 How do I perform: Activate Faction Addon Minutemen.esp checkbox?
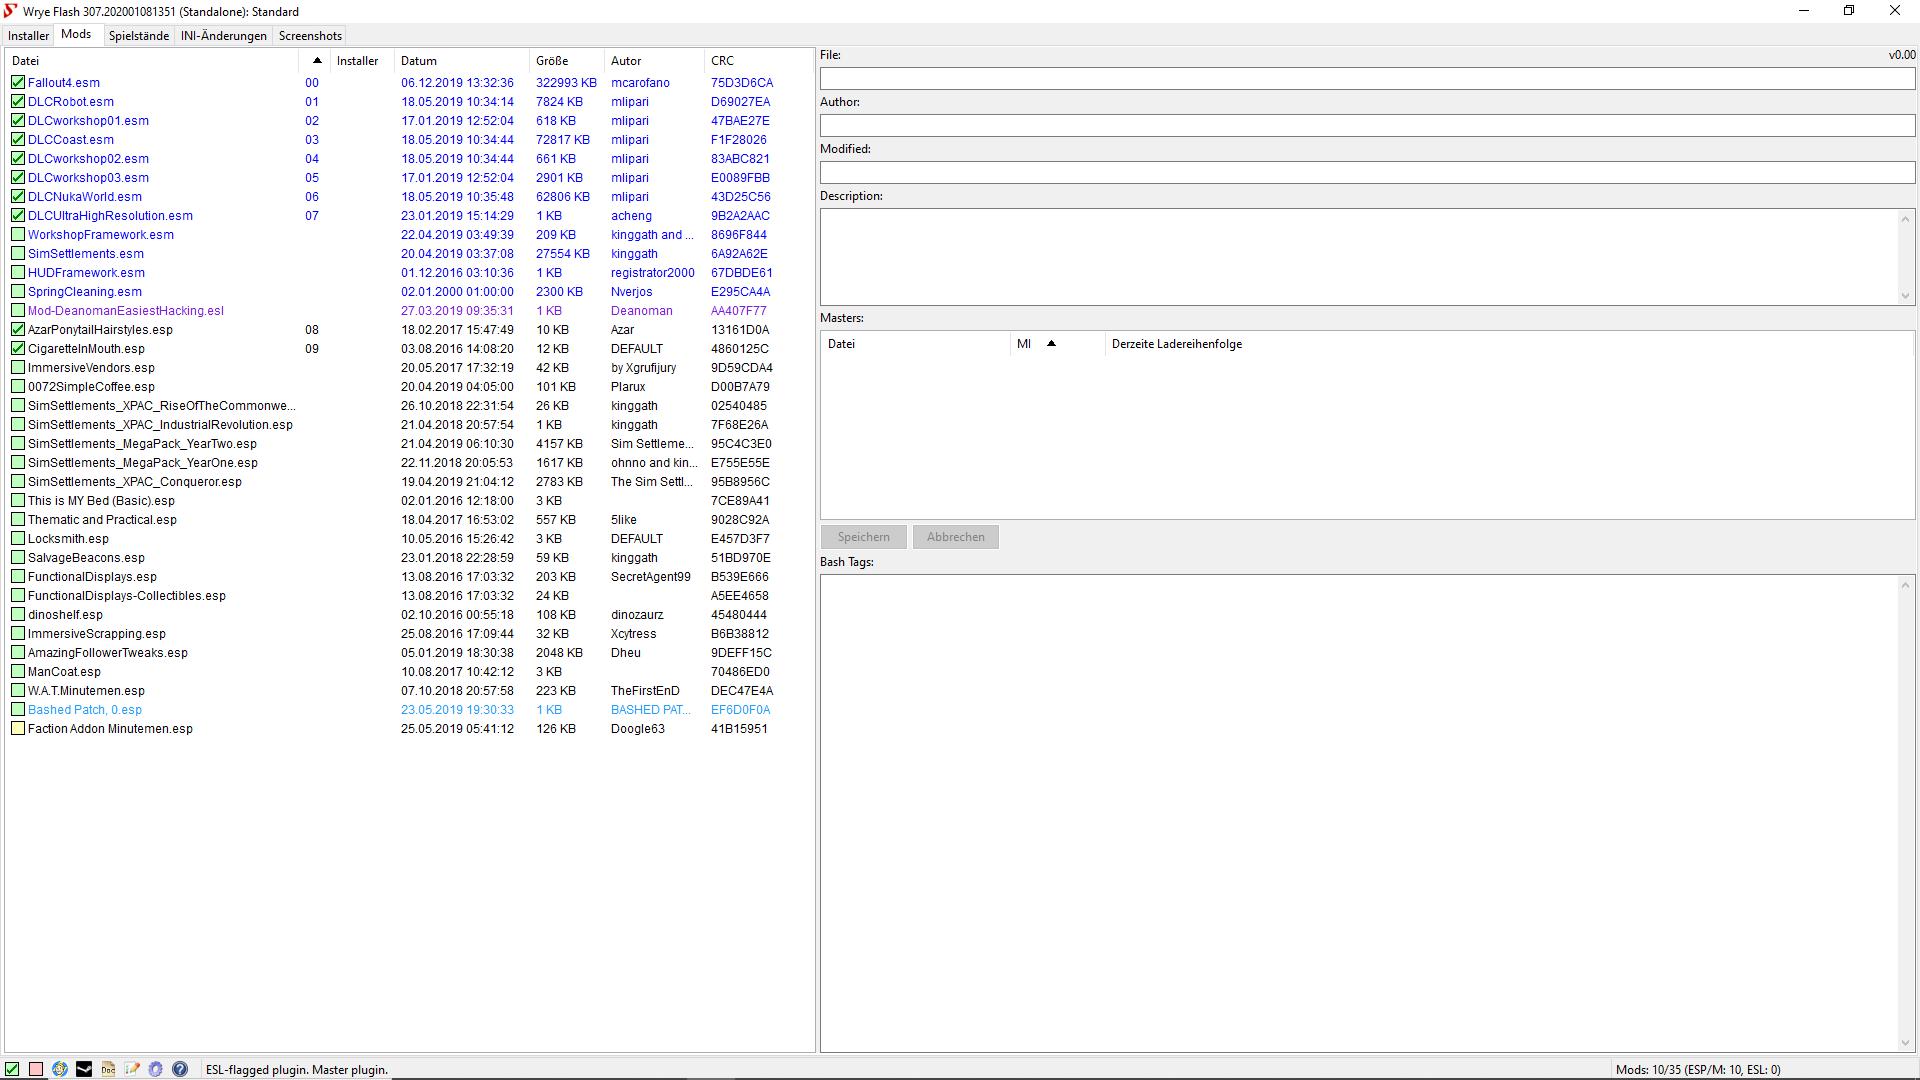click(18, 729)
